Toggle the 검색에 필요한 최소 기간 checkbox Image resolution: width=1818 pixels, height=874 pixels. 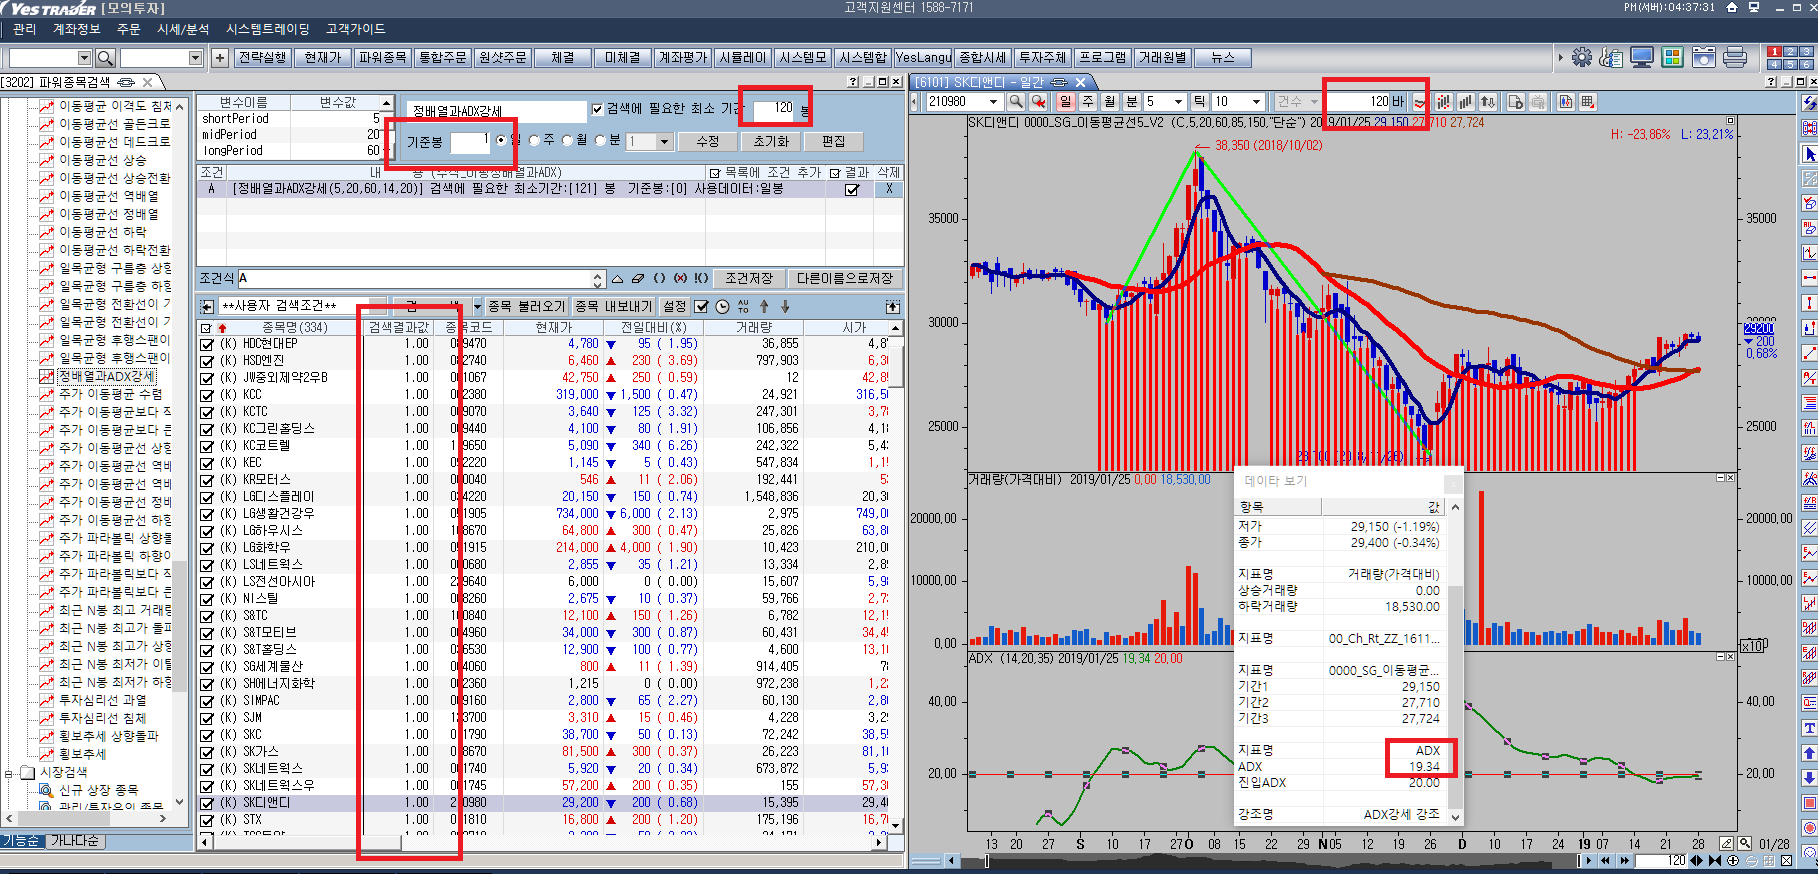coord(597,109)
